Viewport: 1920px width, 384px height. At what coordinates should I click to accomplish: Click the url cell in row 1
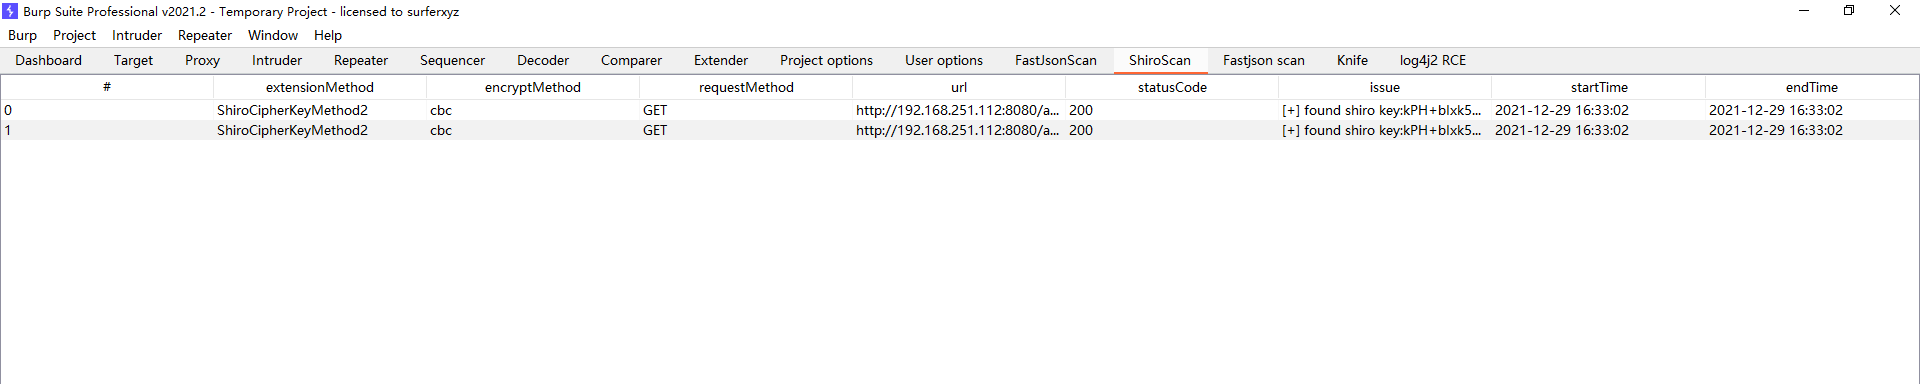pyautogui.click(x=957, y=130)
